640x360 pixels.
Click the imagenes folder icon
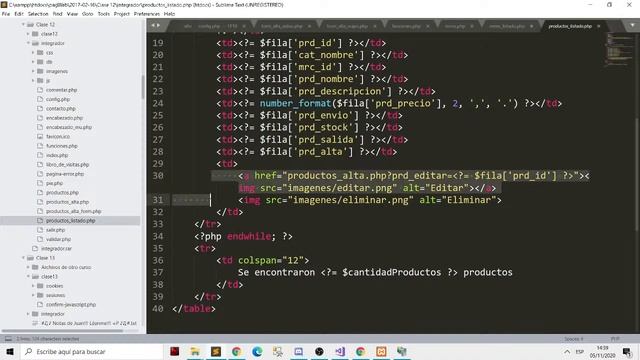40,71
